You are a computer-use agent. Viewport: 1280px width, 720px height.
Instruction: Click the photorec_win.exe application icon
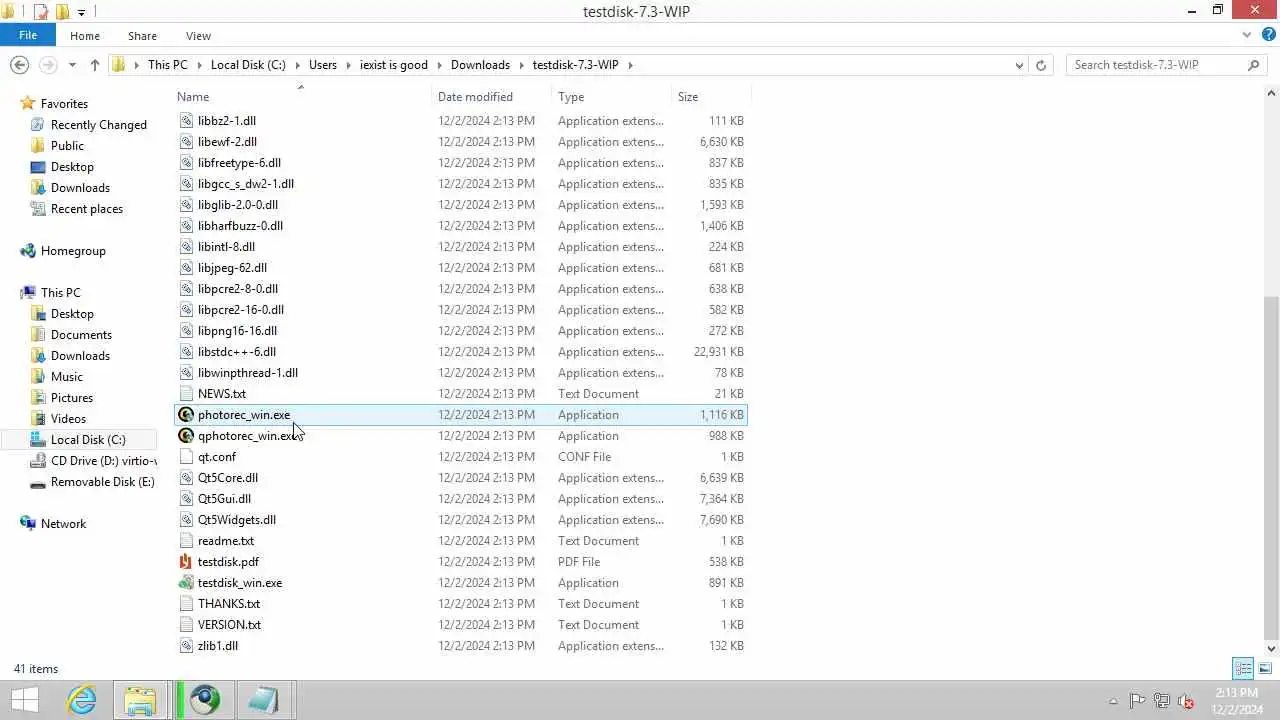(x=186, y=415)
